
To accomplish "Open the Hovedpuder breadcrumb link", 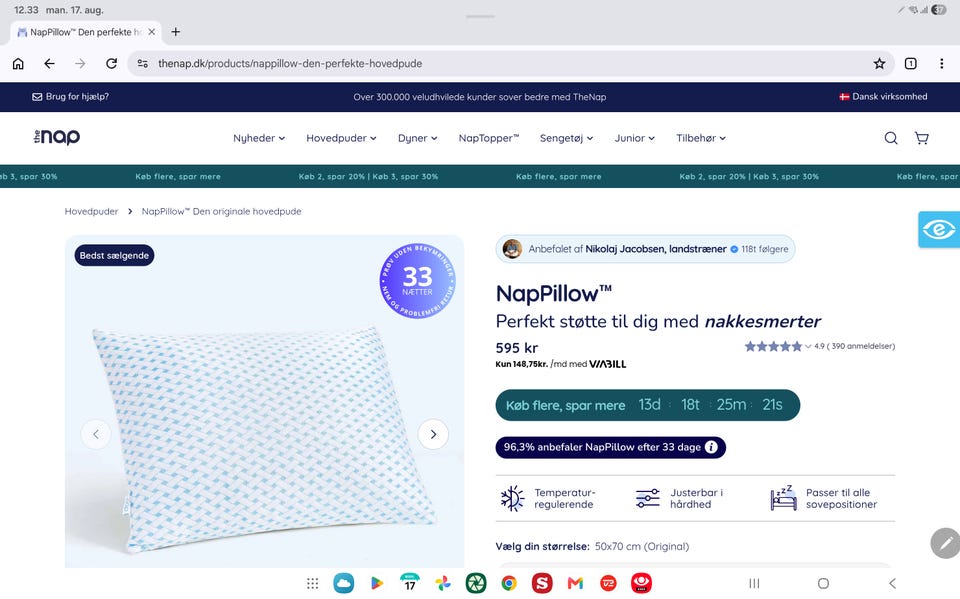I will tap(91, 211).
